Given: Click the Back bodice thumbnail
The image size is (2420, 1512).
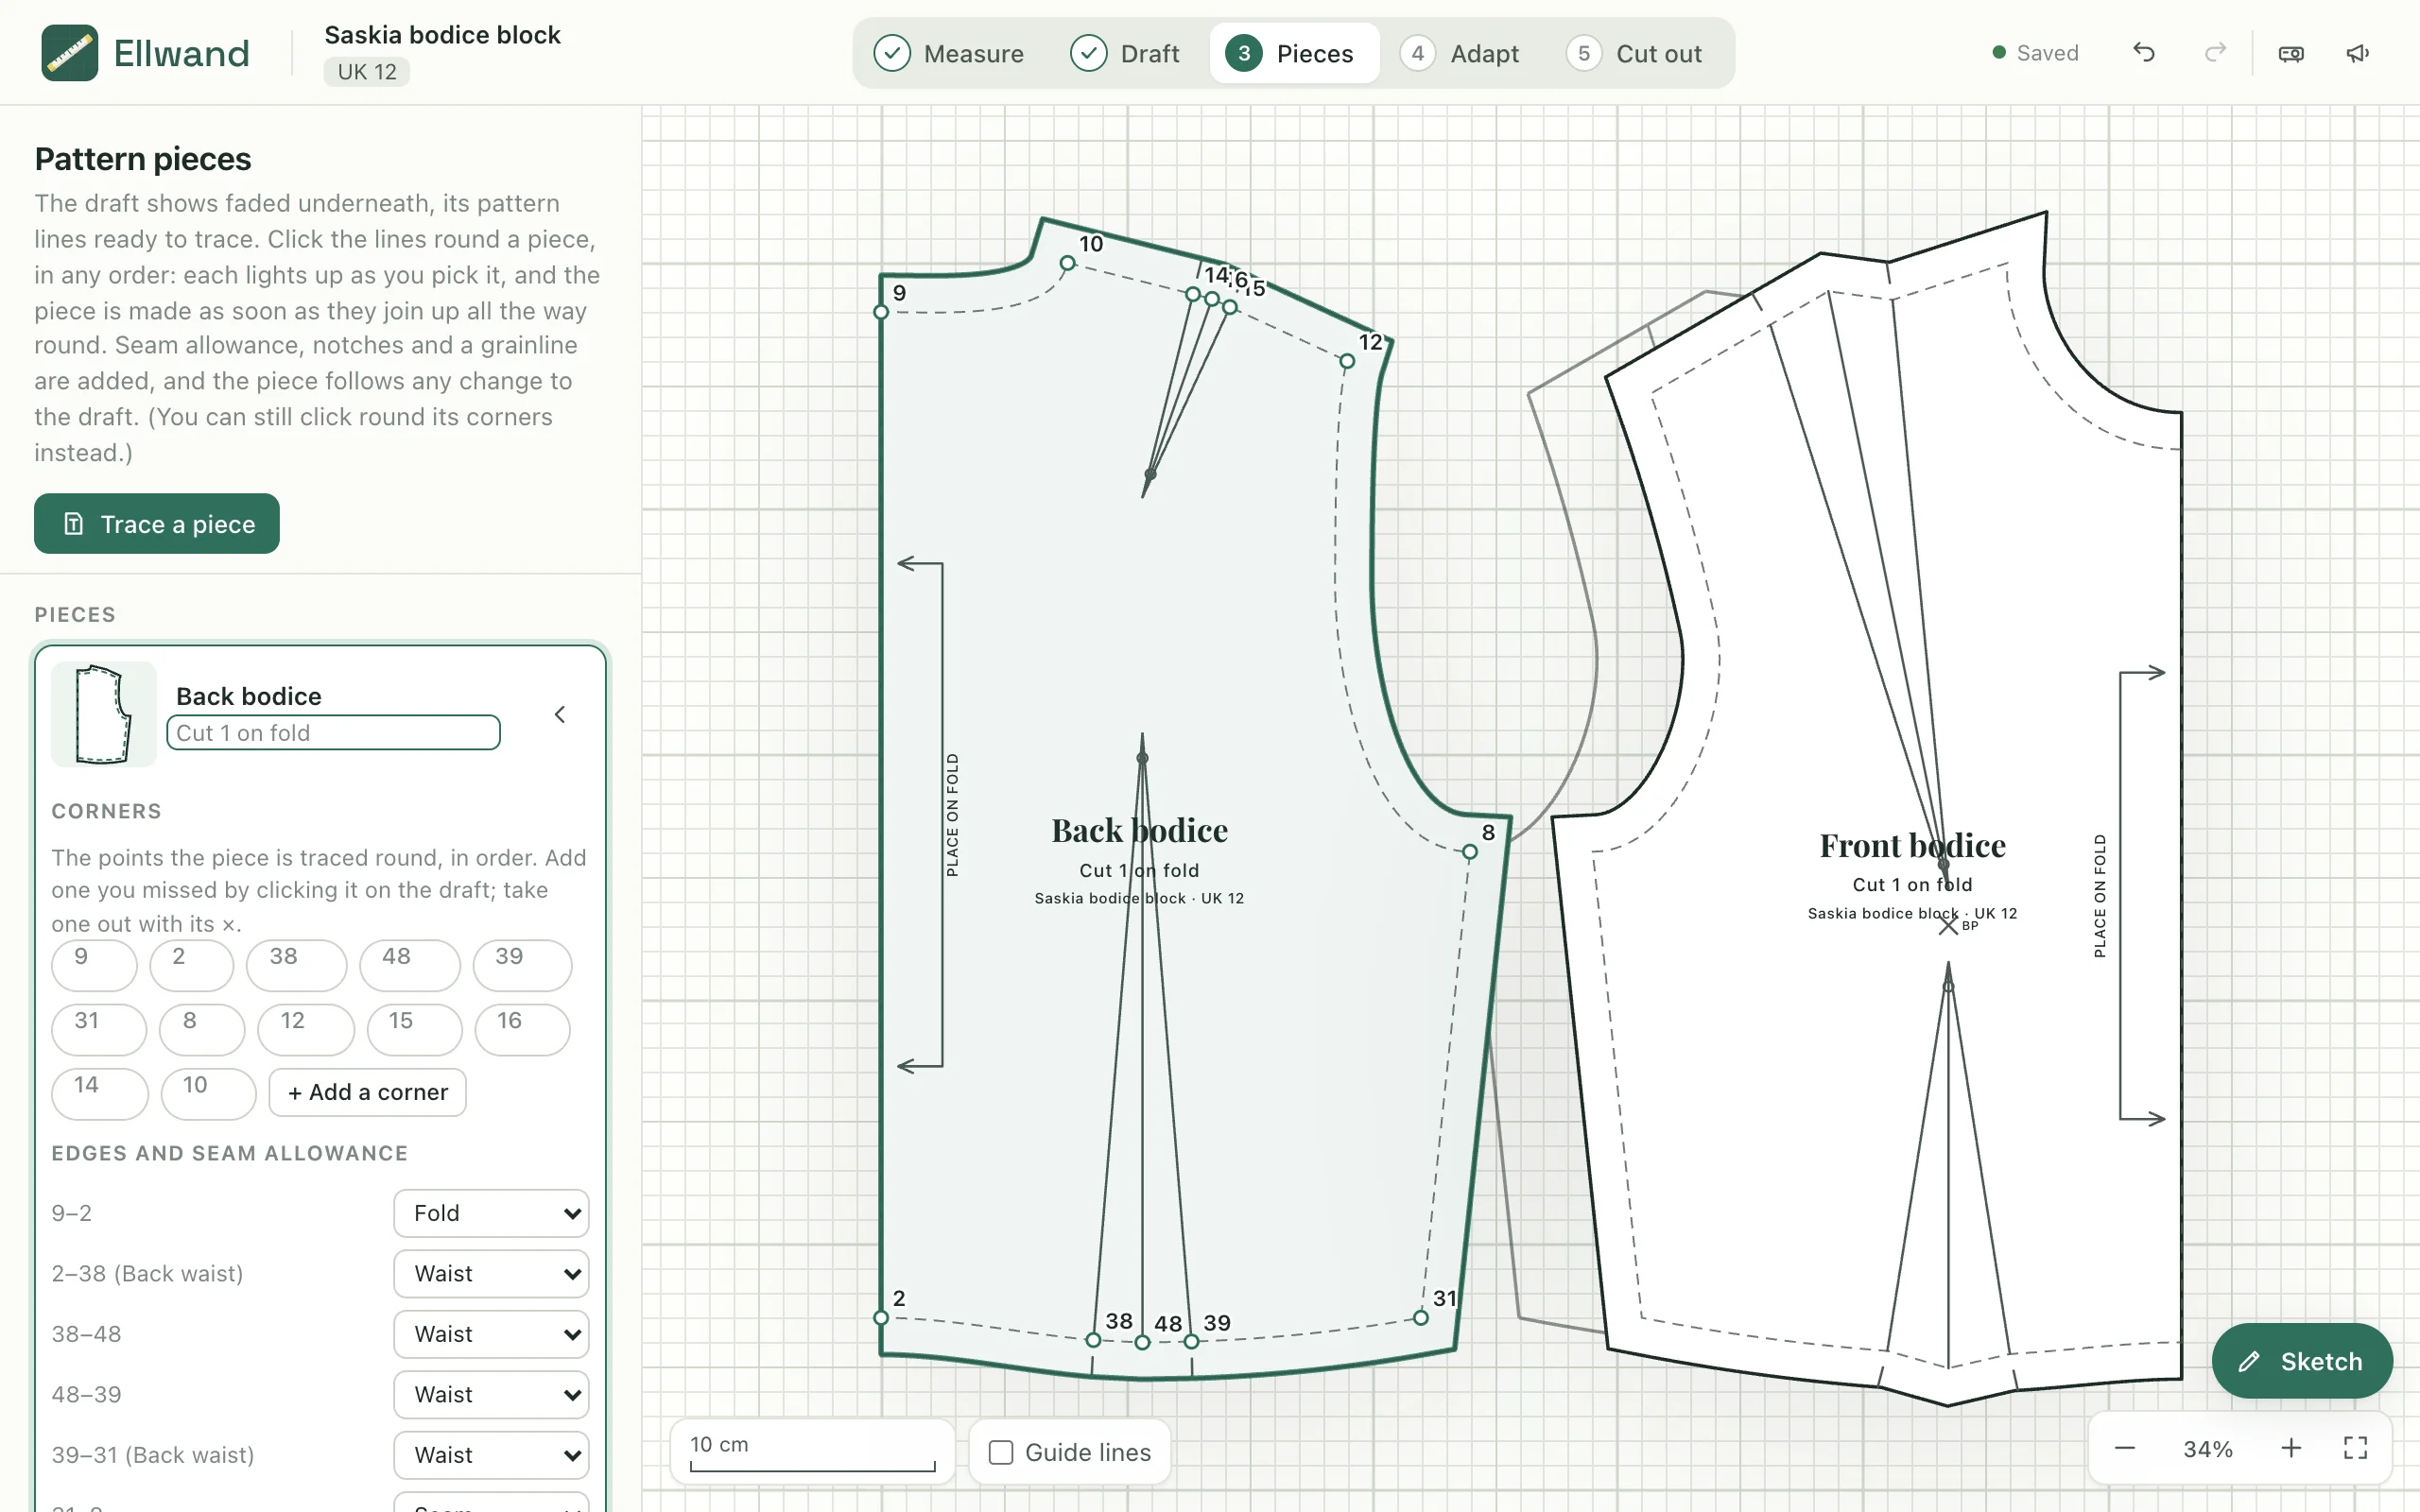Looking at the screenshot, I should tap(104, 714).
